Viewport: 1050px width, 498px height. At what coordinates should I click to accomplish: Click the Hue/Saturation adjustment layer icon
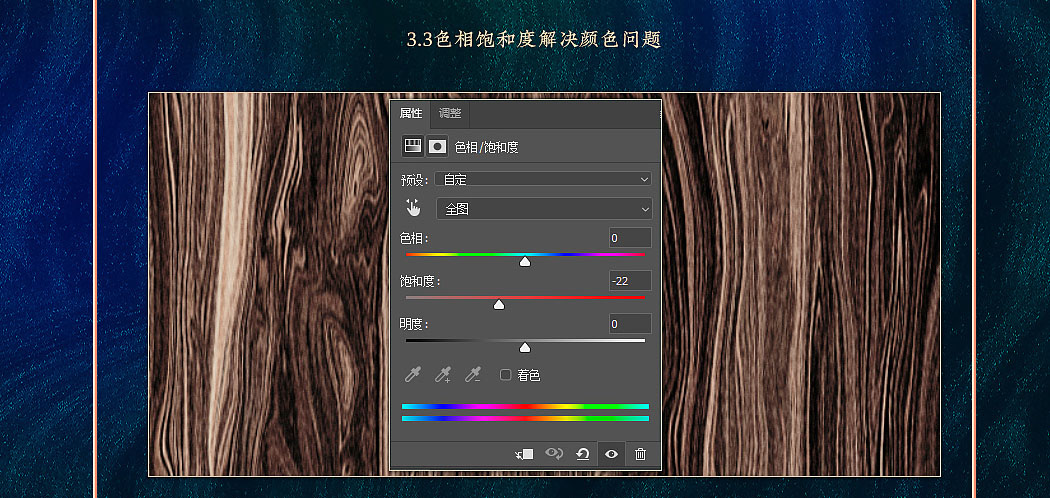[x=412, y=147]
